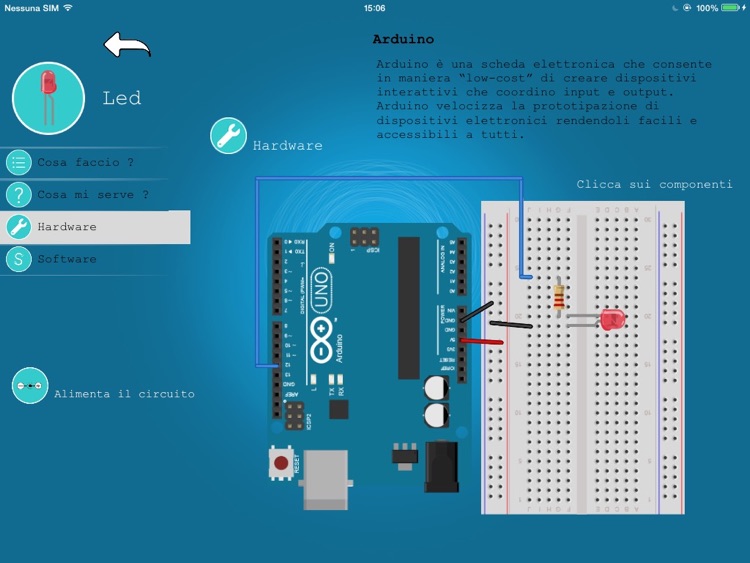Click the ICSP header pins at top

364,237
